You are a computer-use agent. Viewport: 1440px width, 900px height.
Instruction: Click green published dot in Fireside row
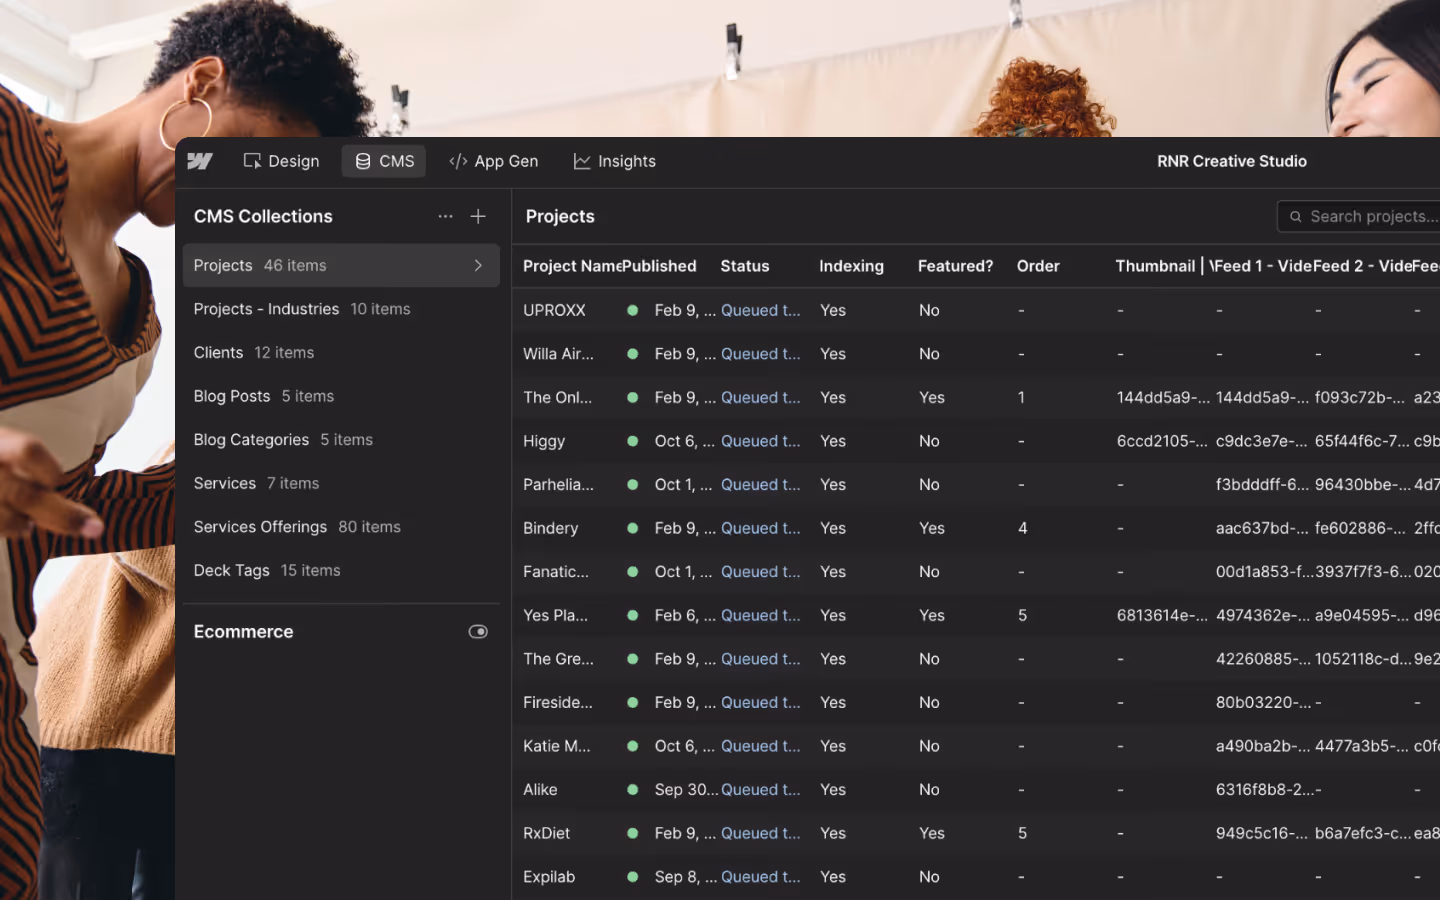coord(633,702)
